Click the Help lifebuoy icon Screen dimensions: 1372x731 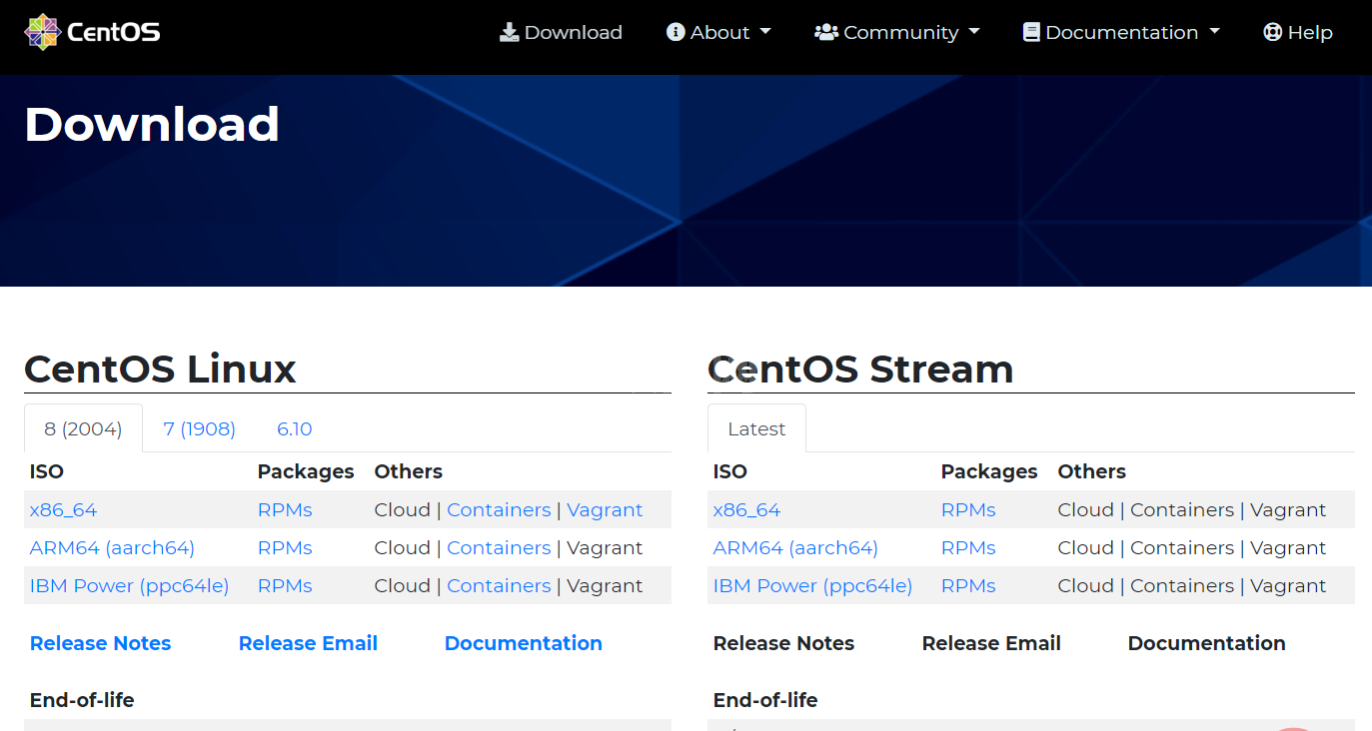pyautogui.click(x=1272, y=32)
